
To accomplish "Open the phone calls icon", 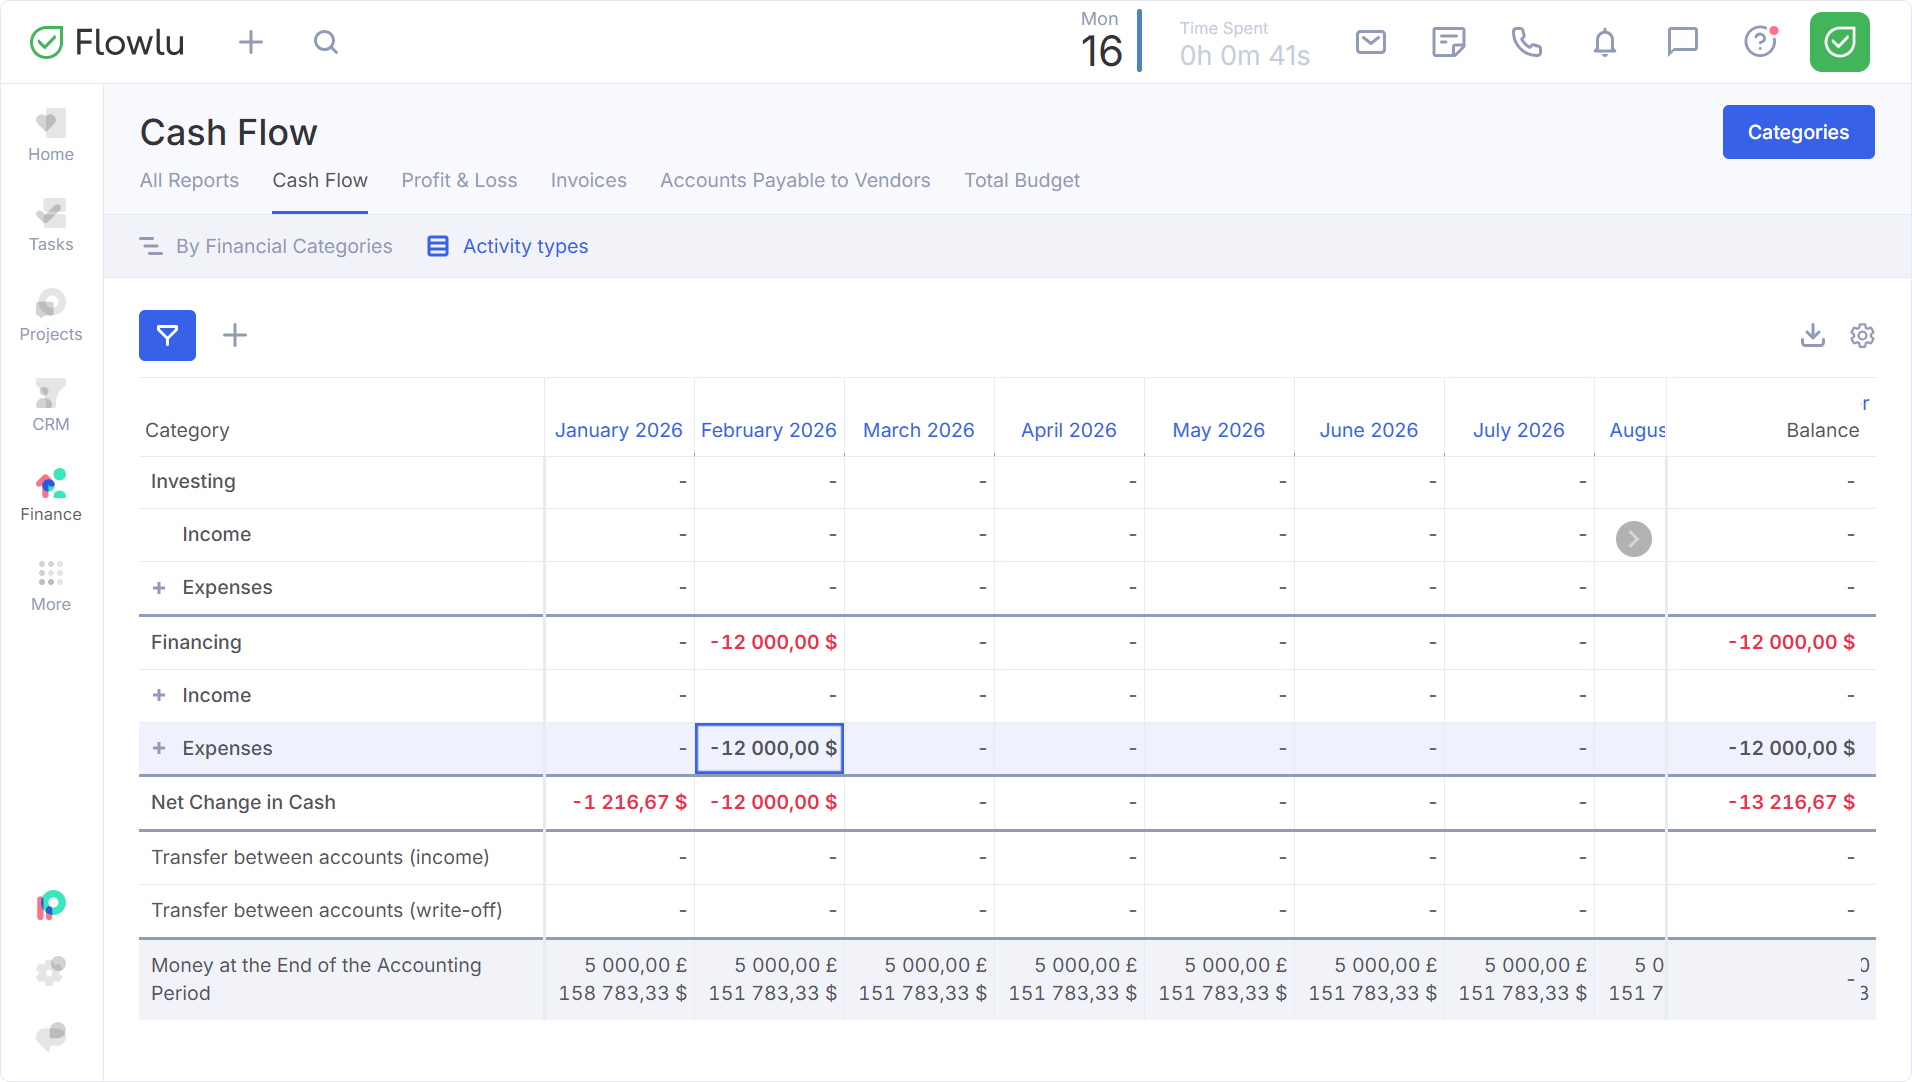I will click(x=1526, y=42).
